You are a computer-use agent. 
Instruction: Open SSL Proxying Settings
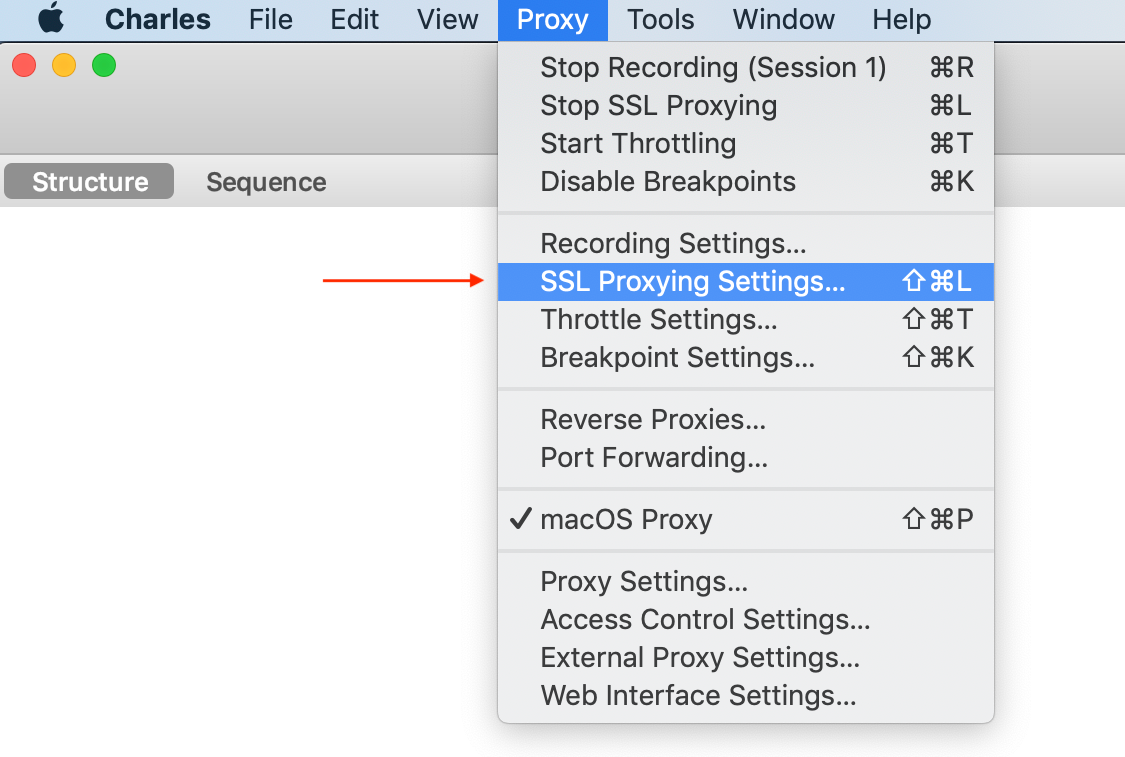coord(692,282)
